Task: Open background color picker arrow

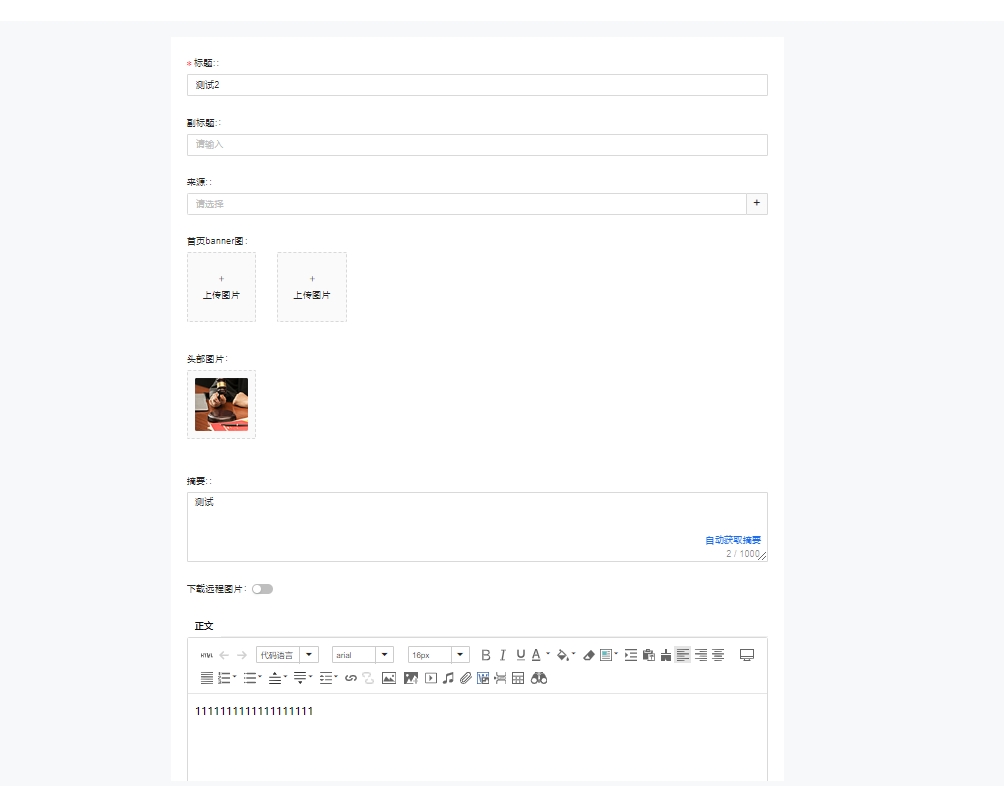Action: tap(574, 654)
